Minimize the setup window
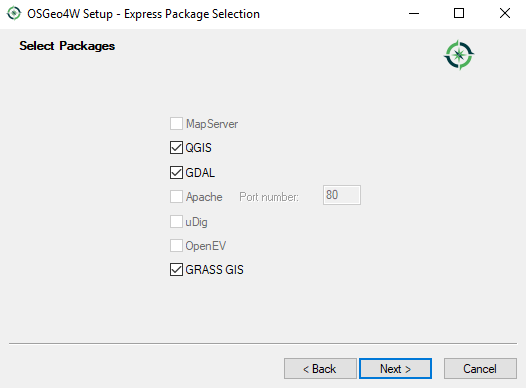This screenshot has width=526, height=388. point(414,14)
